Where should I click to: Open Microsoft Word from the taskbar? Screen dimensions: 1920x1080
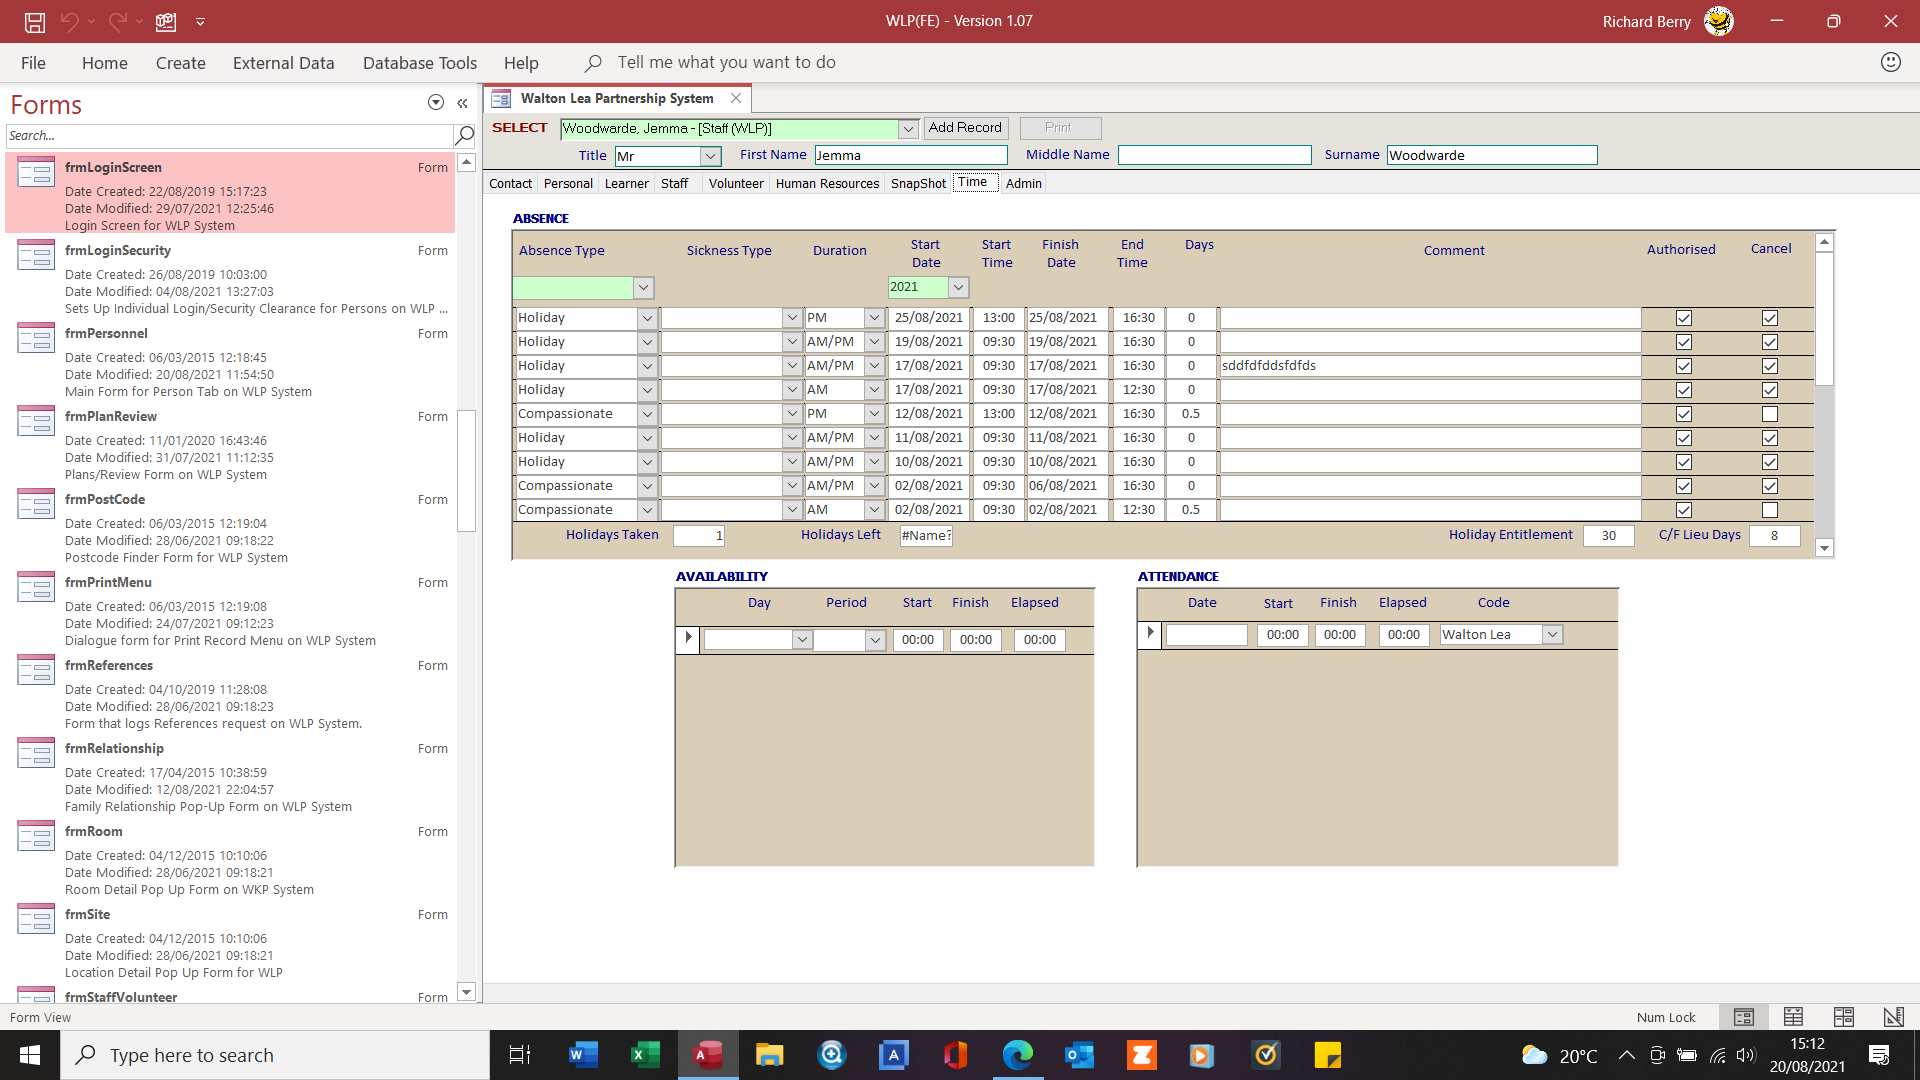583,1055
